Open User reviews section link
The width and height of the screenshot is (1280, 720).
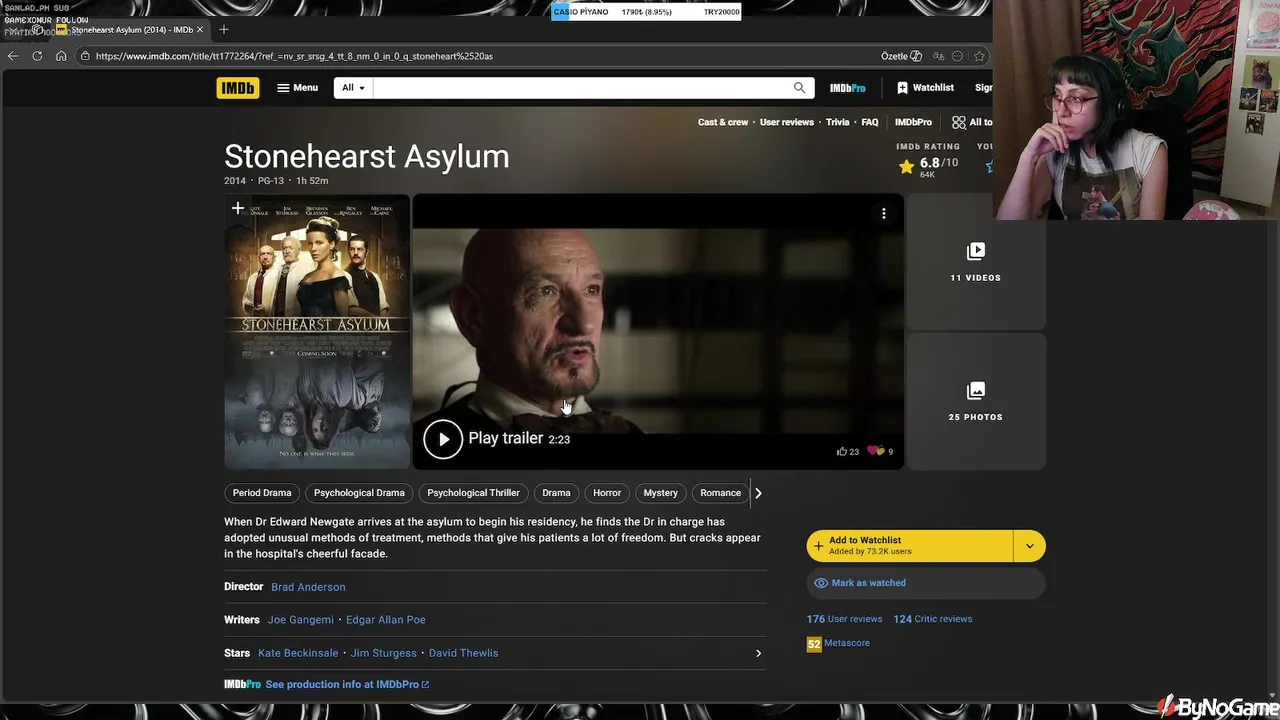point(787,122)
